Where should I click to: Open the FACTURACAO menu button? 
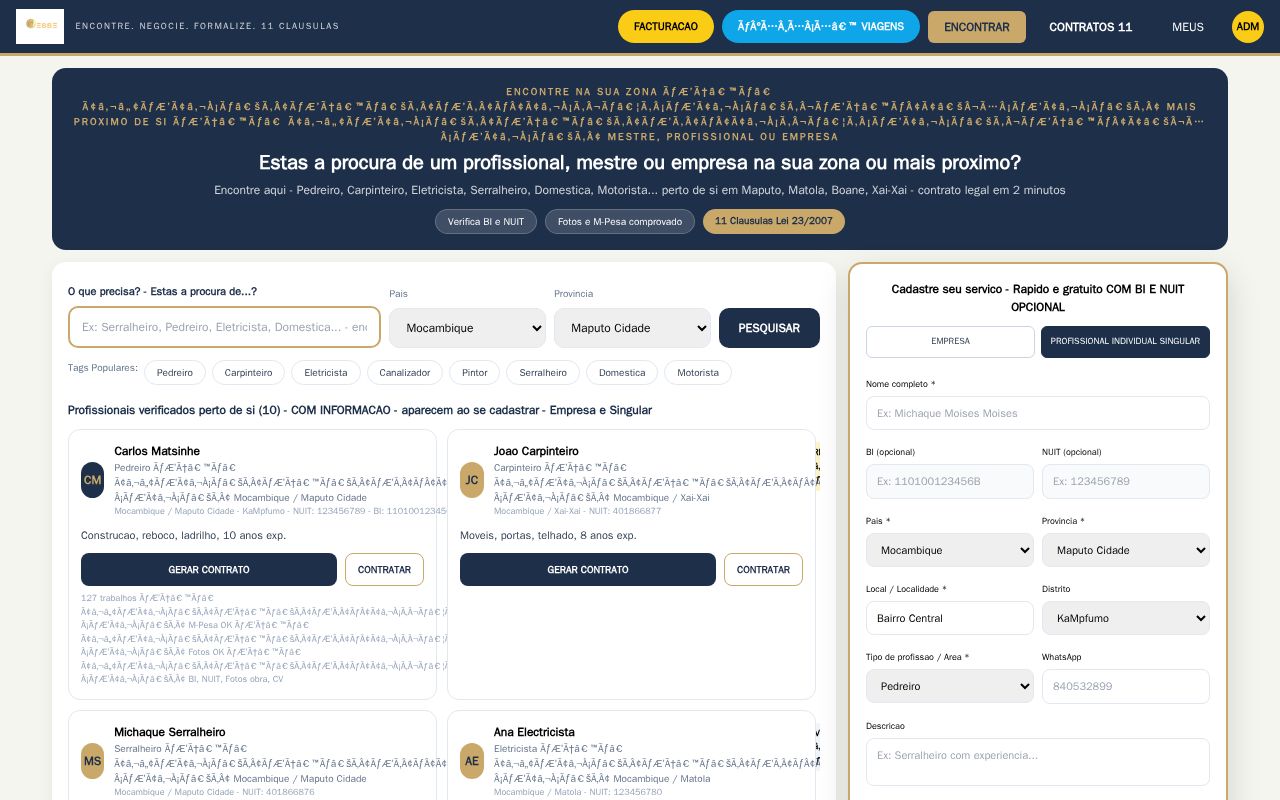pyautogui.click(x=666, y=27)
